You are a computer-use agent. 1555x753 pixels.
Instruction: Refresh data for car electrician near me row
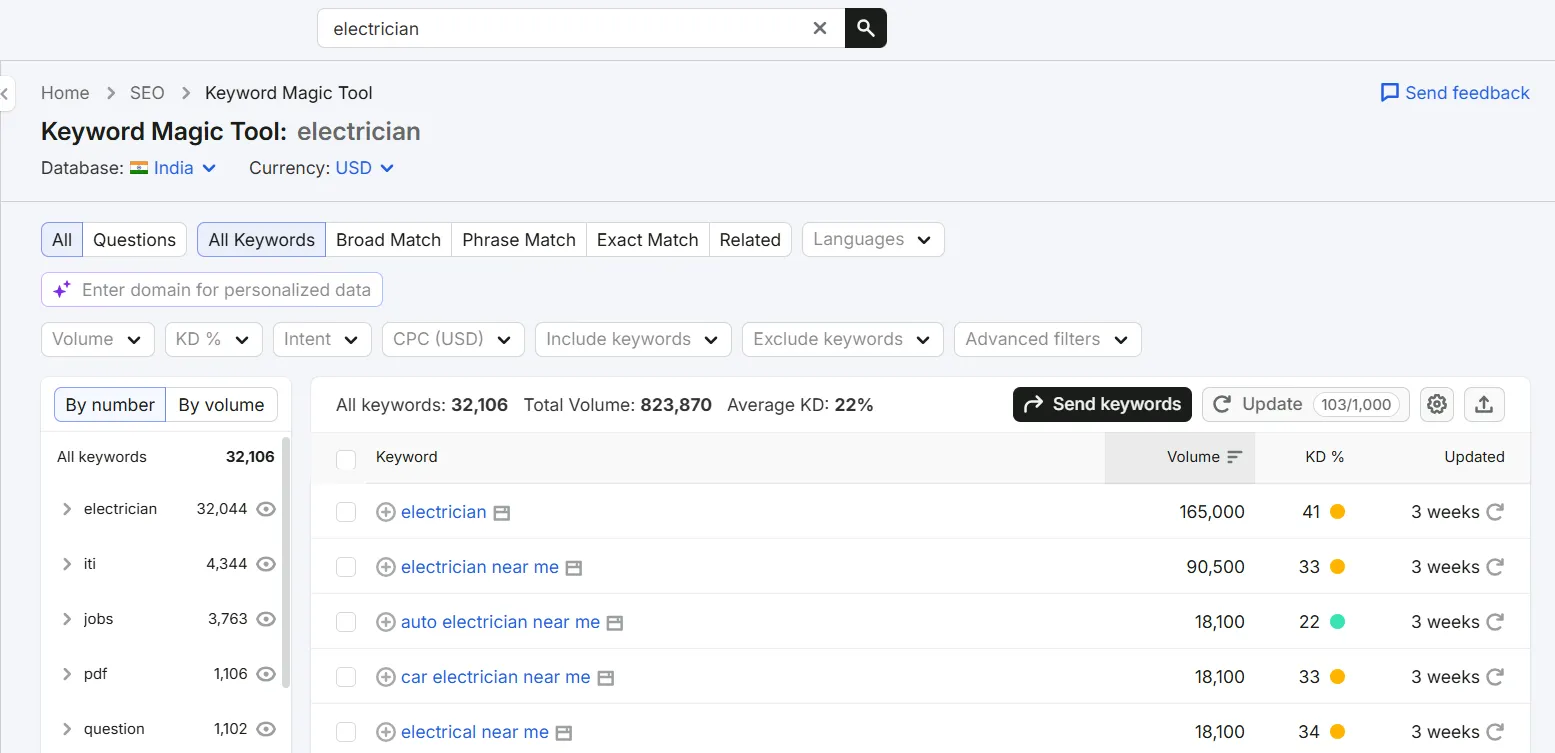click(1495, 677)
